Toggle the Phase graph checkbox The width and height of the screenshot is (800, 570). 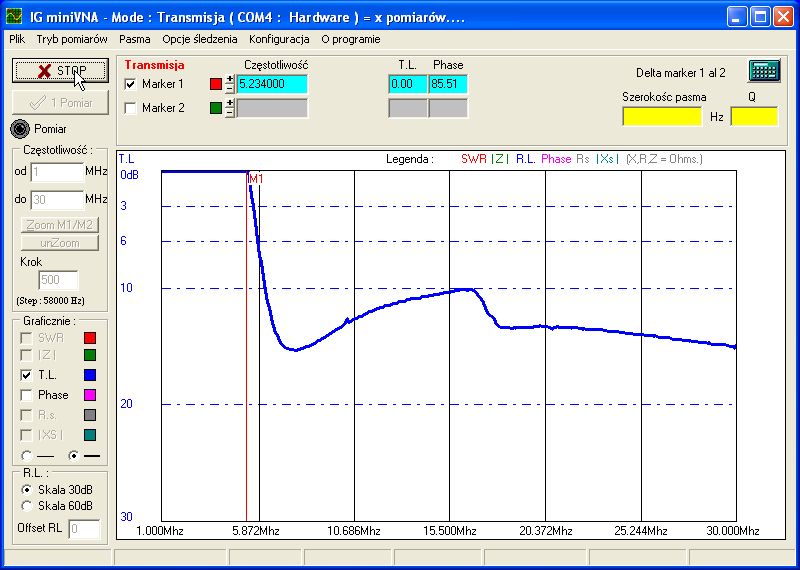click(26, 395)
